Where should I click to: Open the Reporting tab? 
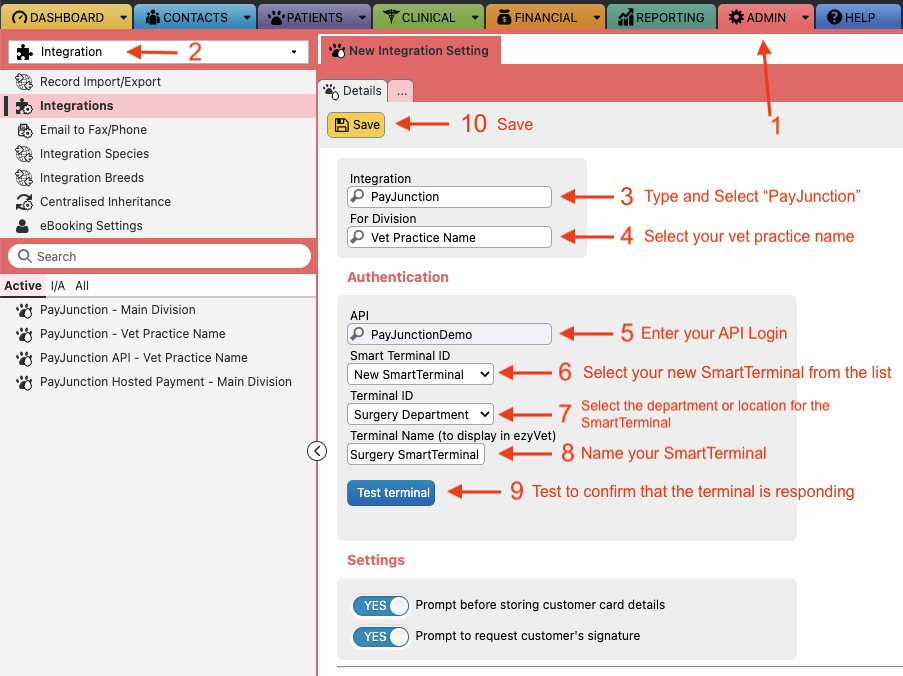pos(661,17)
